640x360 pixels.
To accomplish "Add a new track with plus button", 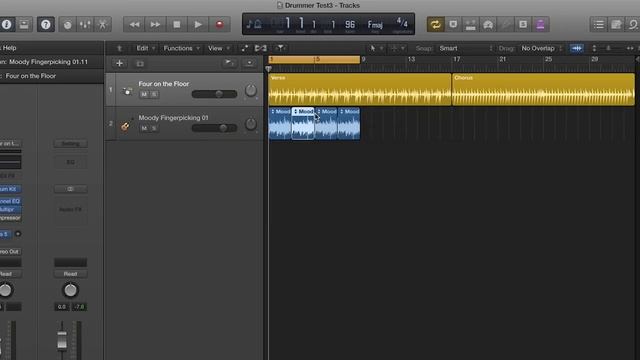I will [x=119, y=63].
